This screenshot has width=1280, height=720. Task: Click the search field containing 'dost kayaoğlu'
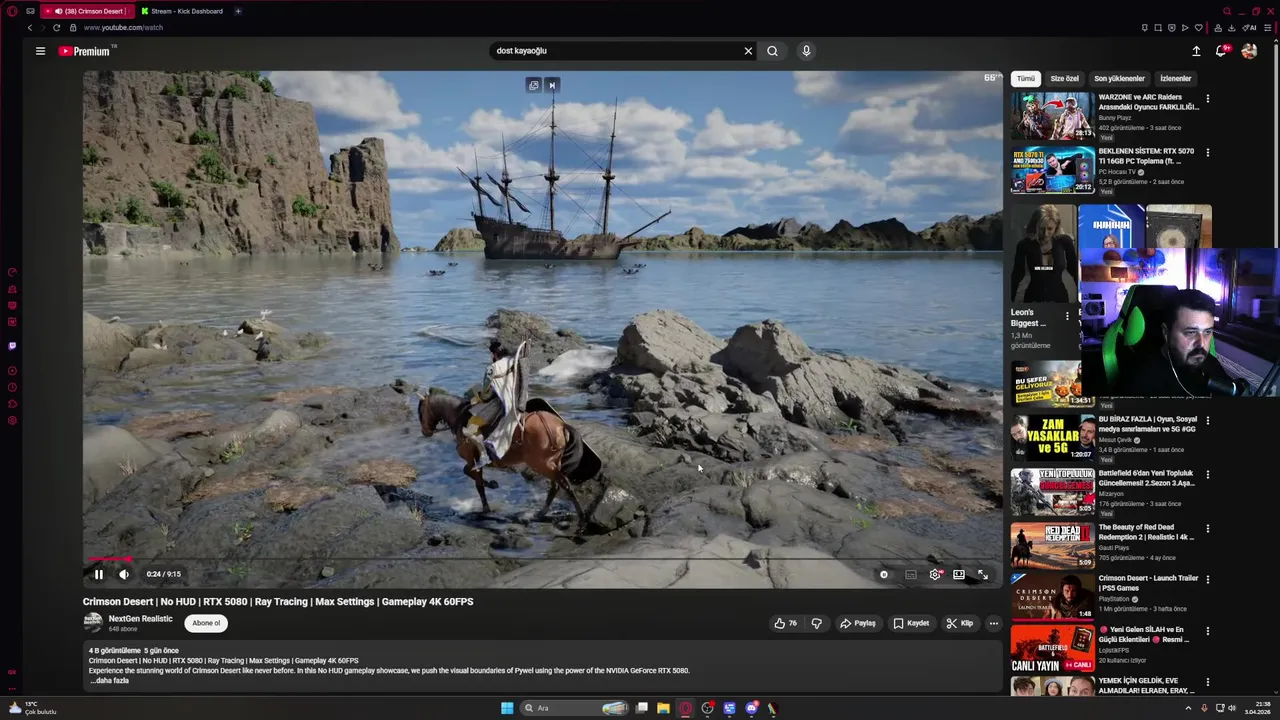[x=615, y=51]
